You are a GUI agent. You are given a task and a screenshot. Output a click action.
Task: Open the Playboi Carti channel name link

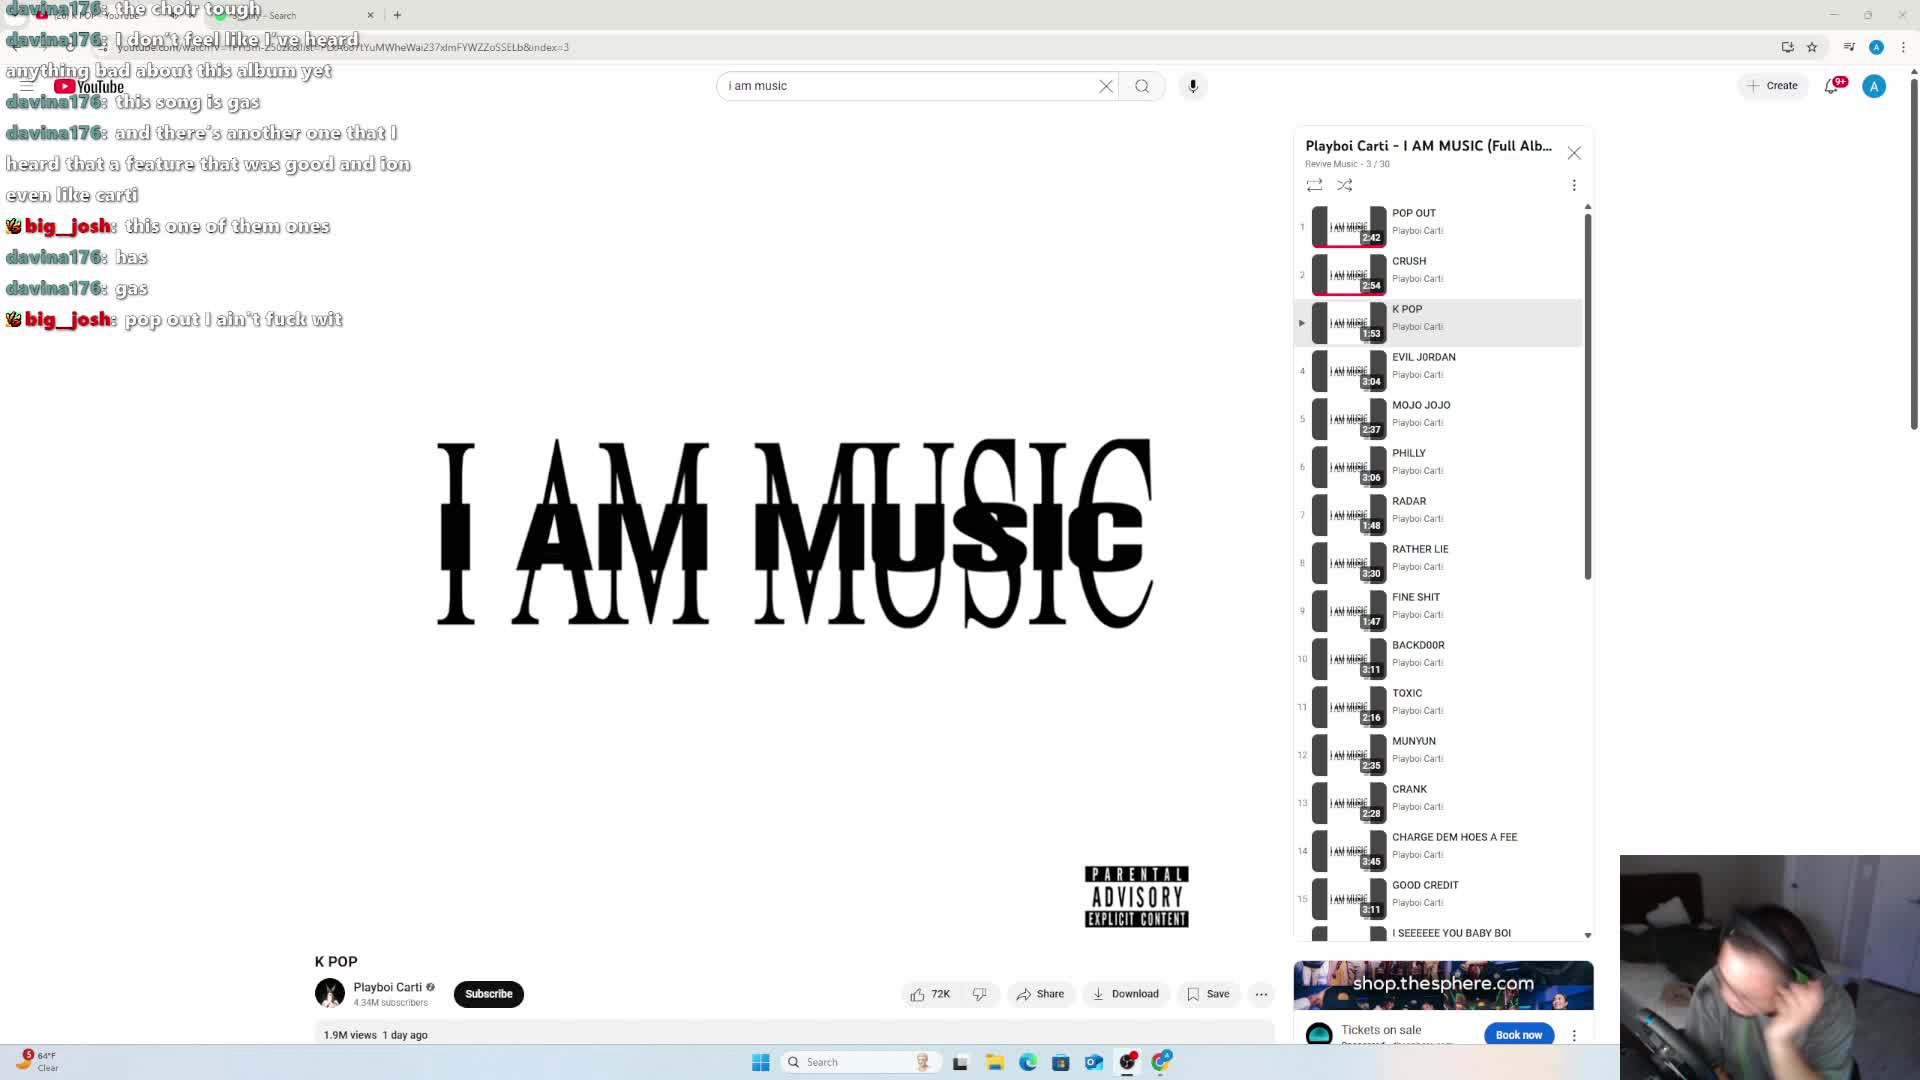pos(387,987)
